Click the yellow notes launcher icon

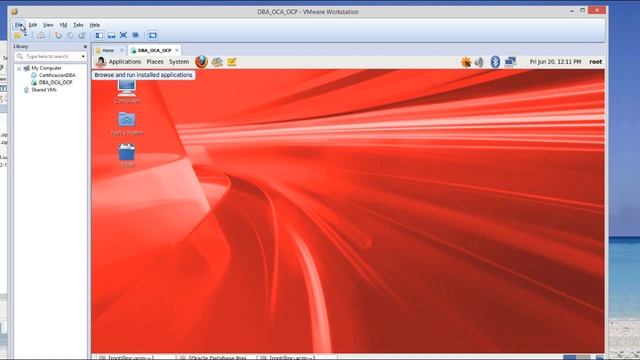click(232, 62)
